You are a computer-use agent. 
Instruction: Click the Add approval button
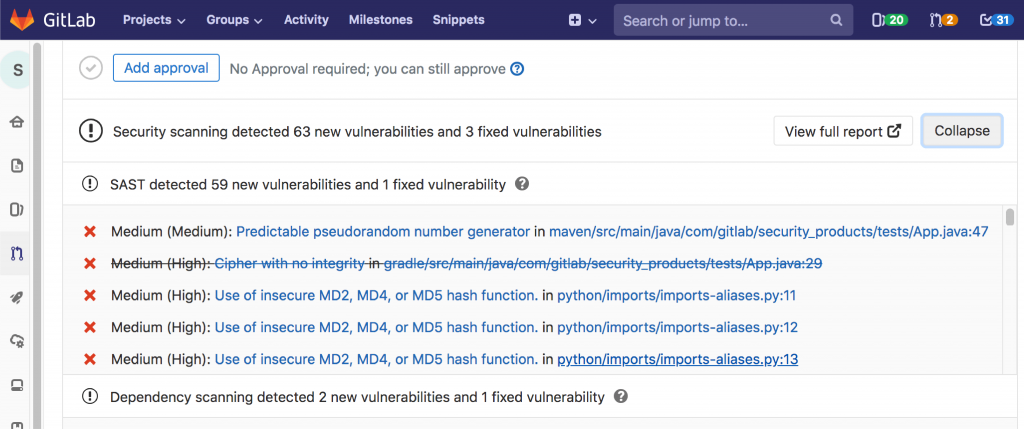click(x=166, y=68)
